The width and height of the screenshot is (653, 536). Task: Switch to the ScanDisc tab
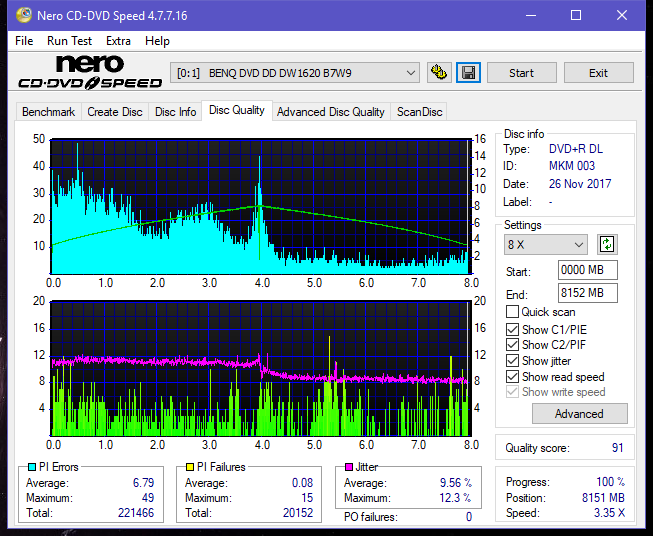(419, 112)
